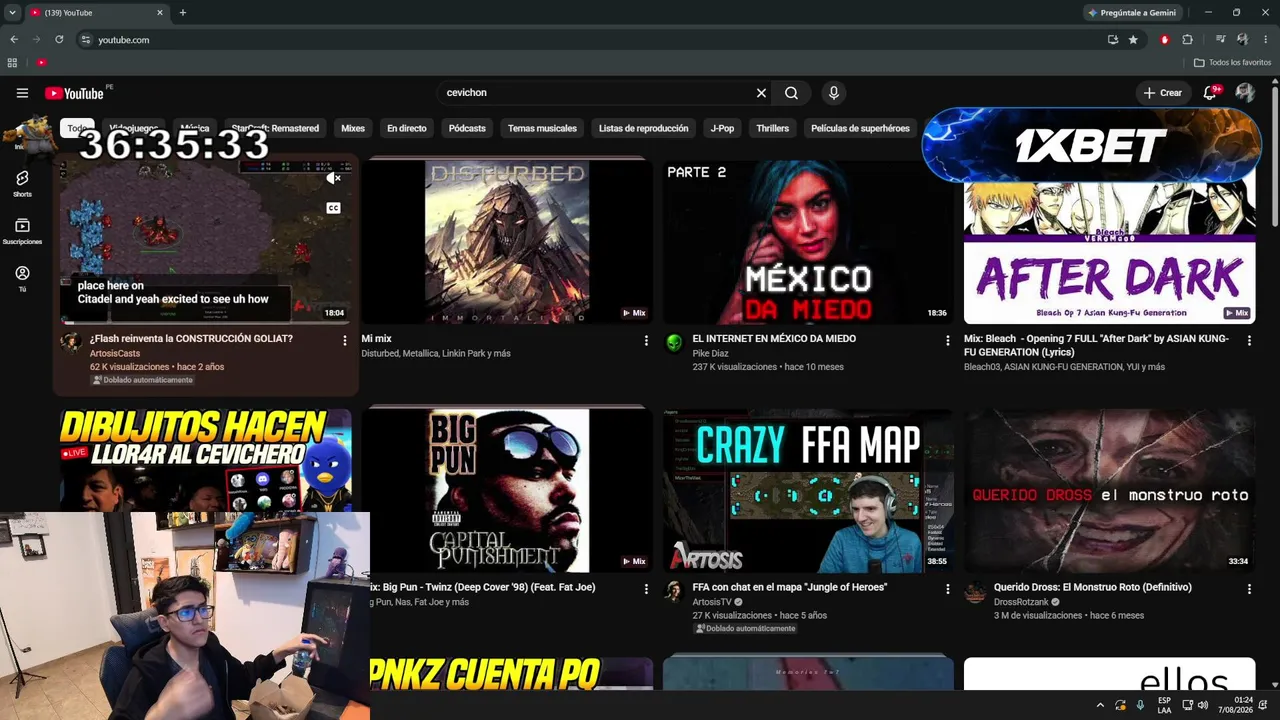Open the 'Todos los favoritos' bookmarks folder
Viewport: 1280px width, 720px height.
(1232, 63)
